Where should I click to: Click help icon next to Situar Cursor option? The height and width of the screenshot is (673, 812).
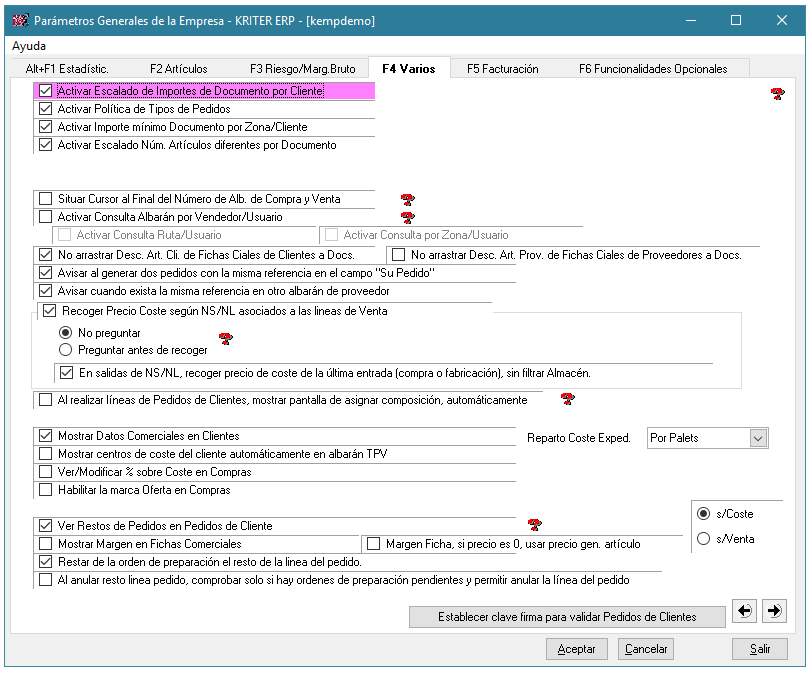point(407,200)
